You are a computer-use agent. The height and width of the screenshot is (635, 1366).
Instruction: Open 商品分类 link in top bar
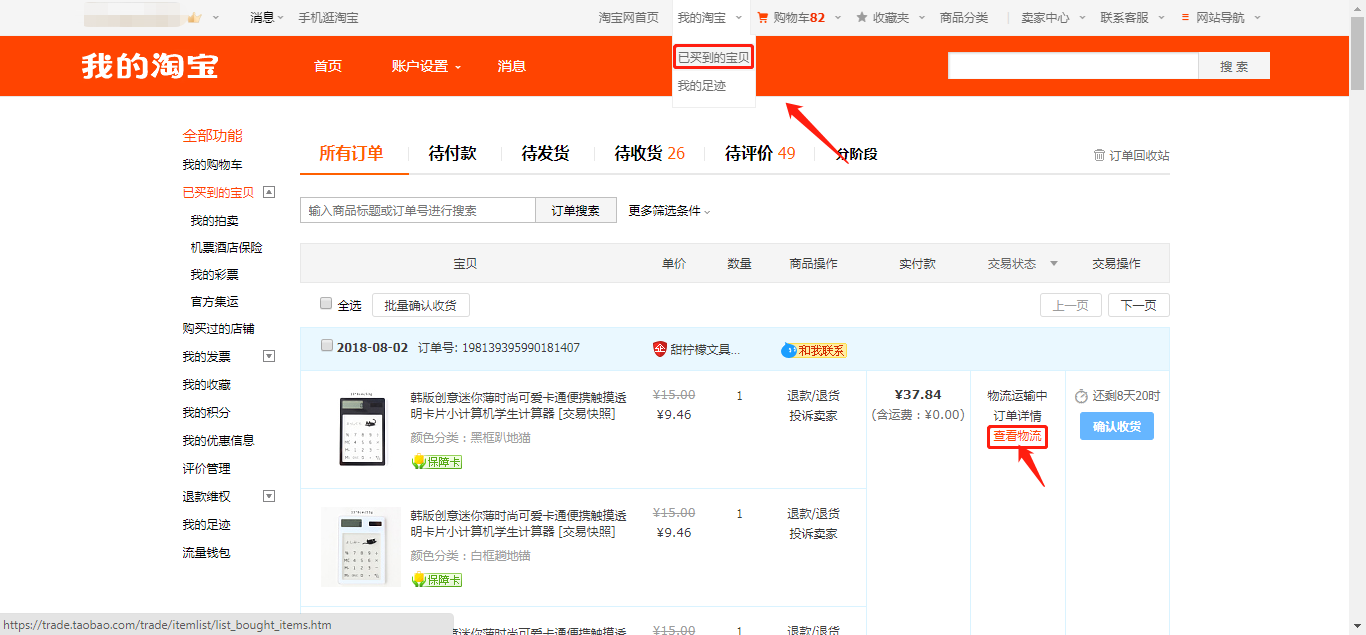(964, 17)
